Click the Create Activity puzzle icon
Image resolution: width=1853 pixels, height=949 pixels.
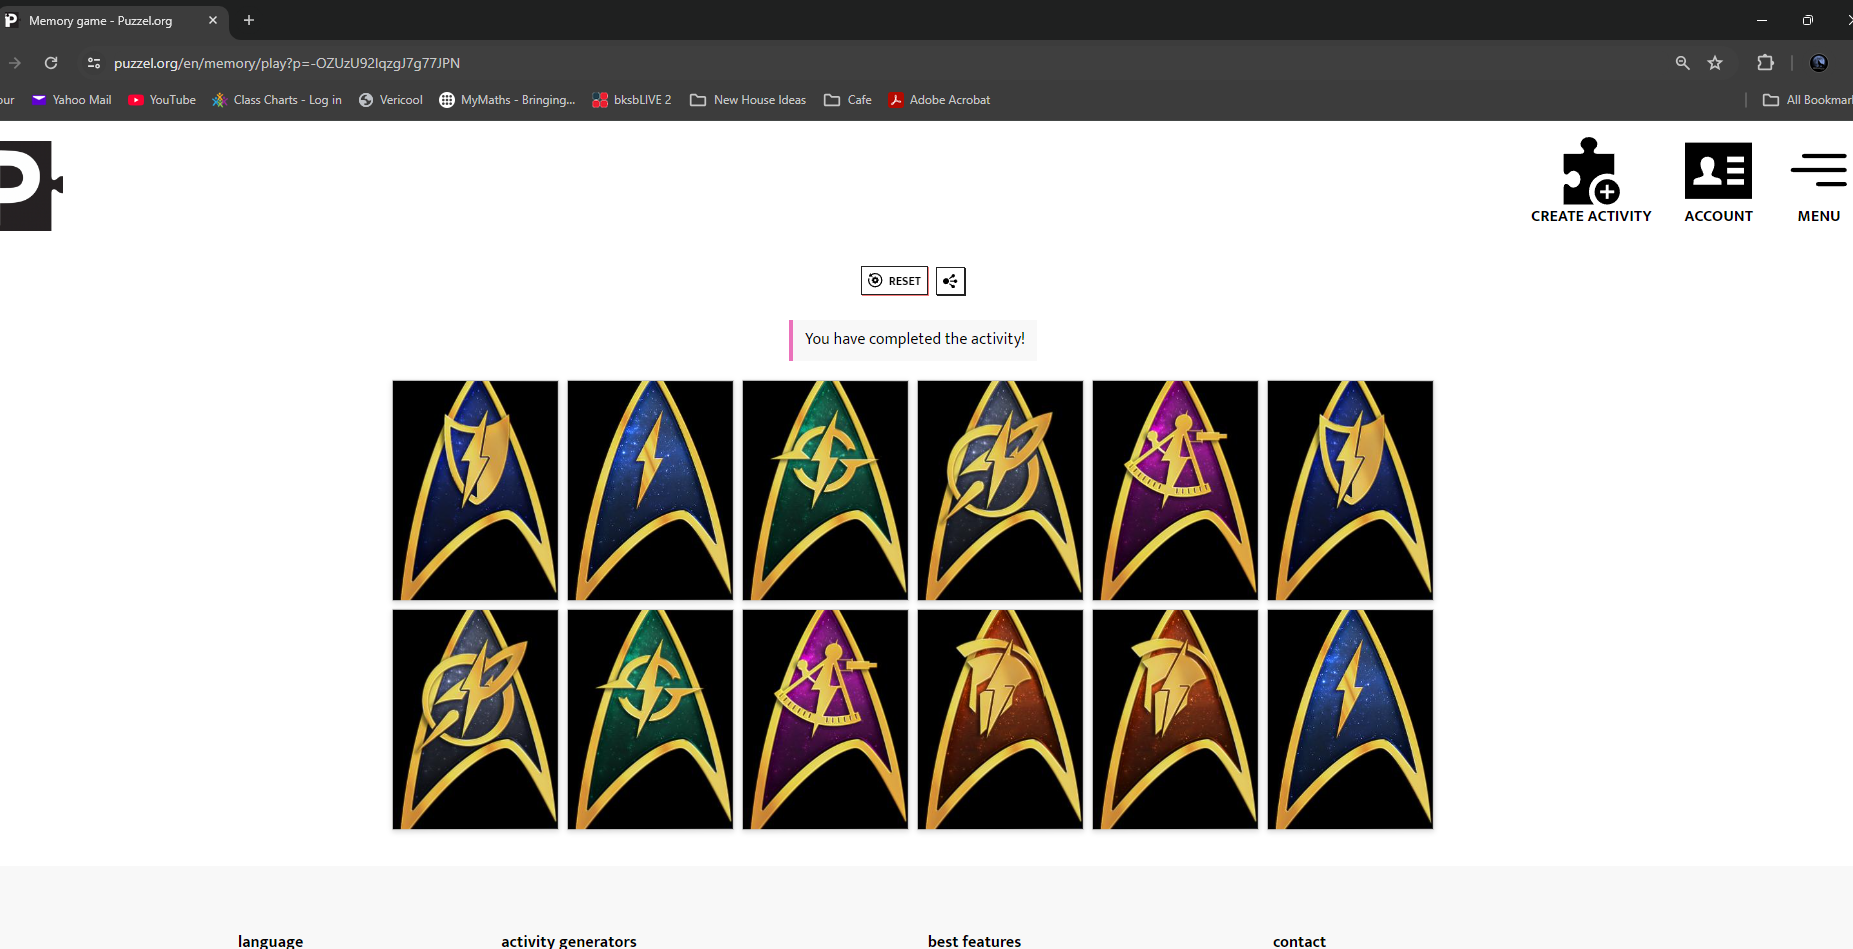1590,172
